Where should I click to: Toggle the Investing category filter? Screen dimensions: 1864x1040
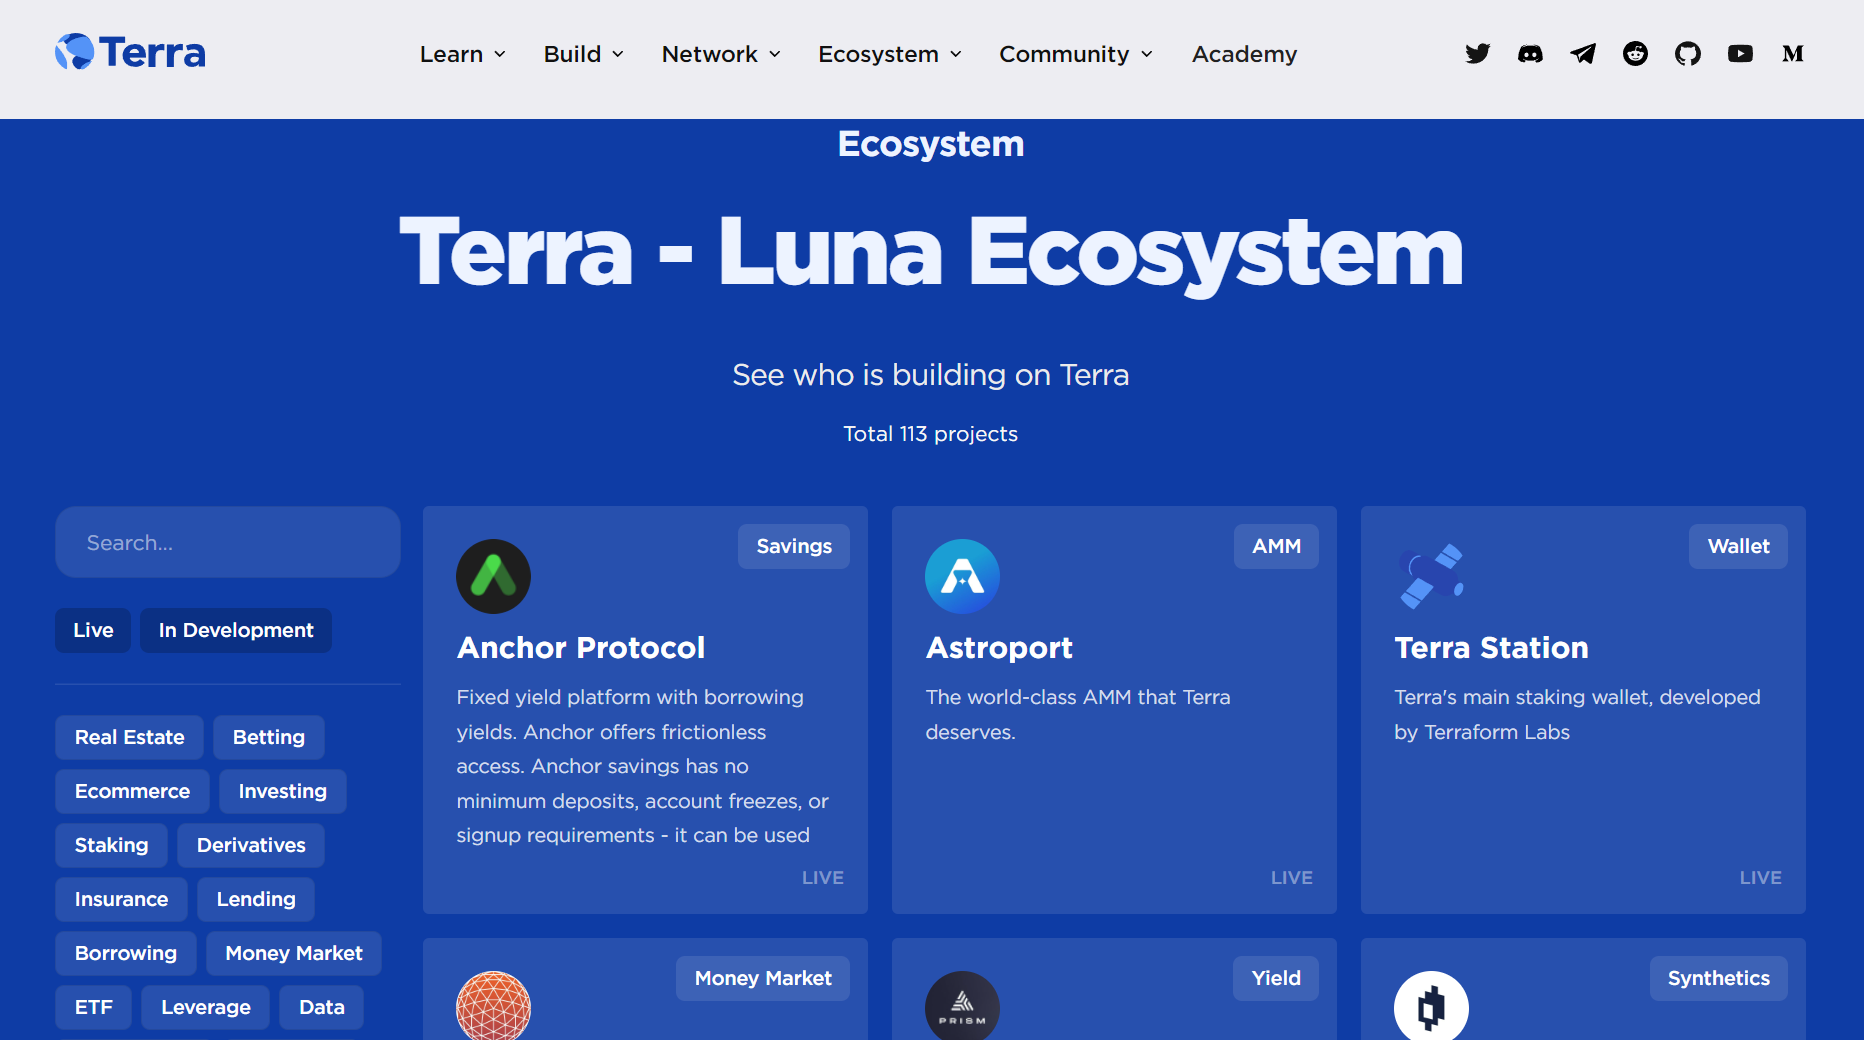283,791
